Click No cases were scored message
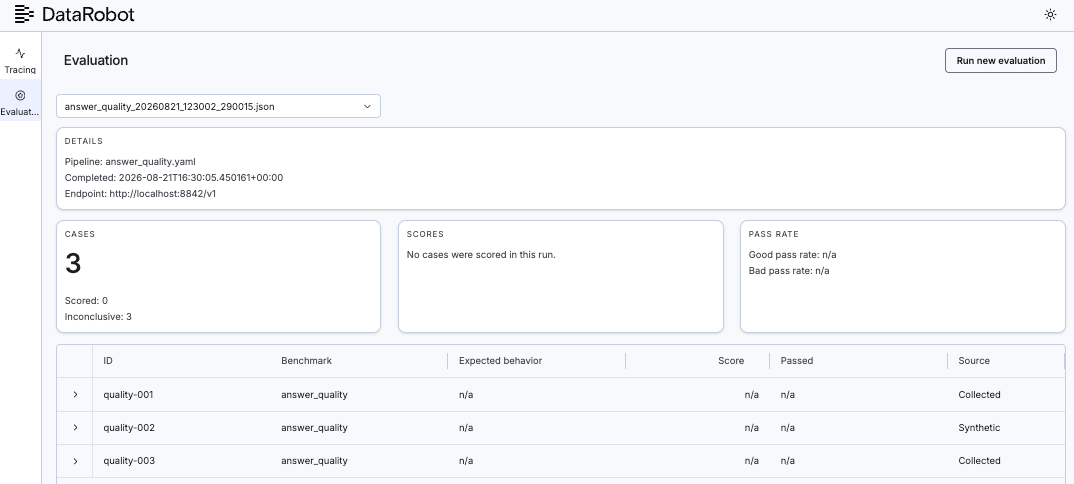This screenshot has height=484, width=1074. click(x=481, y=255)
